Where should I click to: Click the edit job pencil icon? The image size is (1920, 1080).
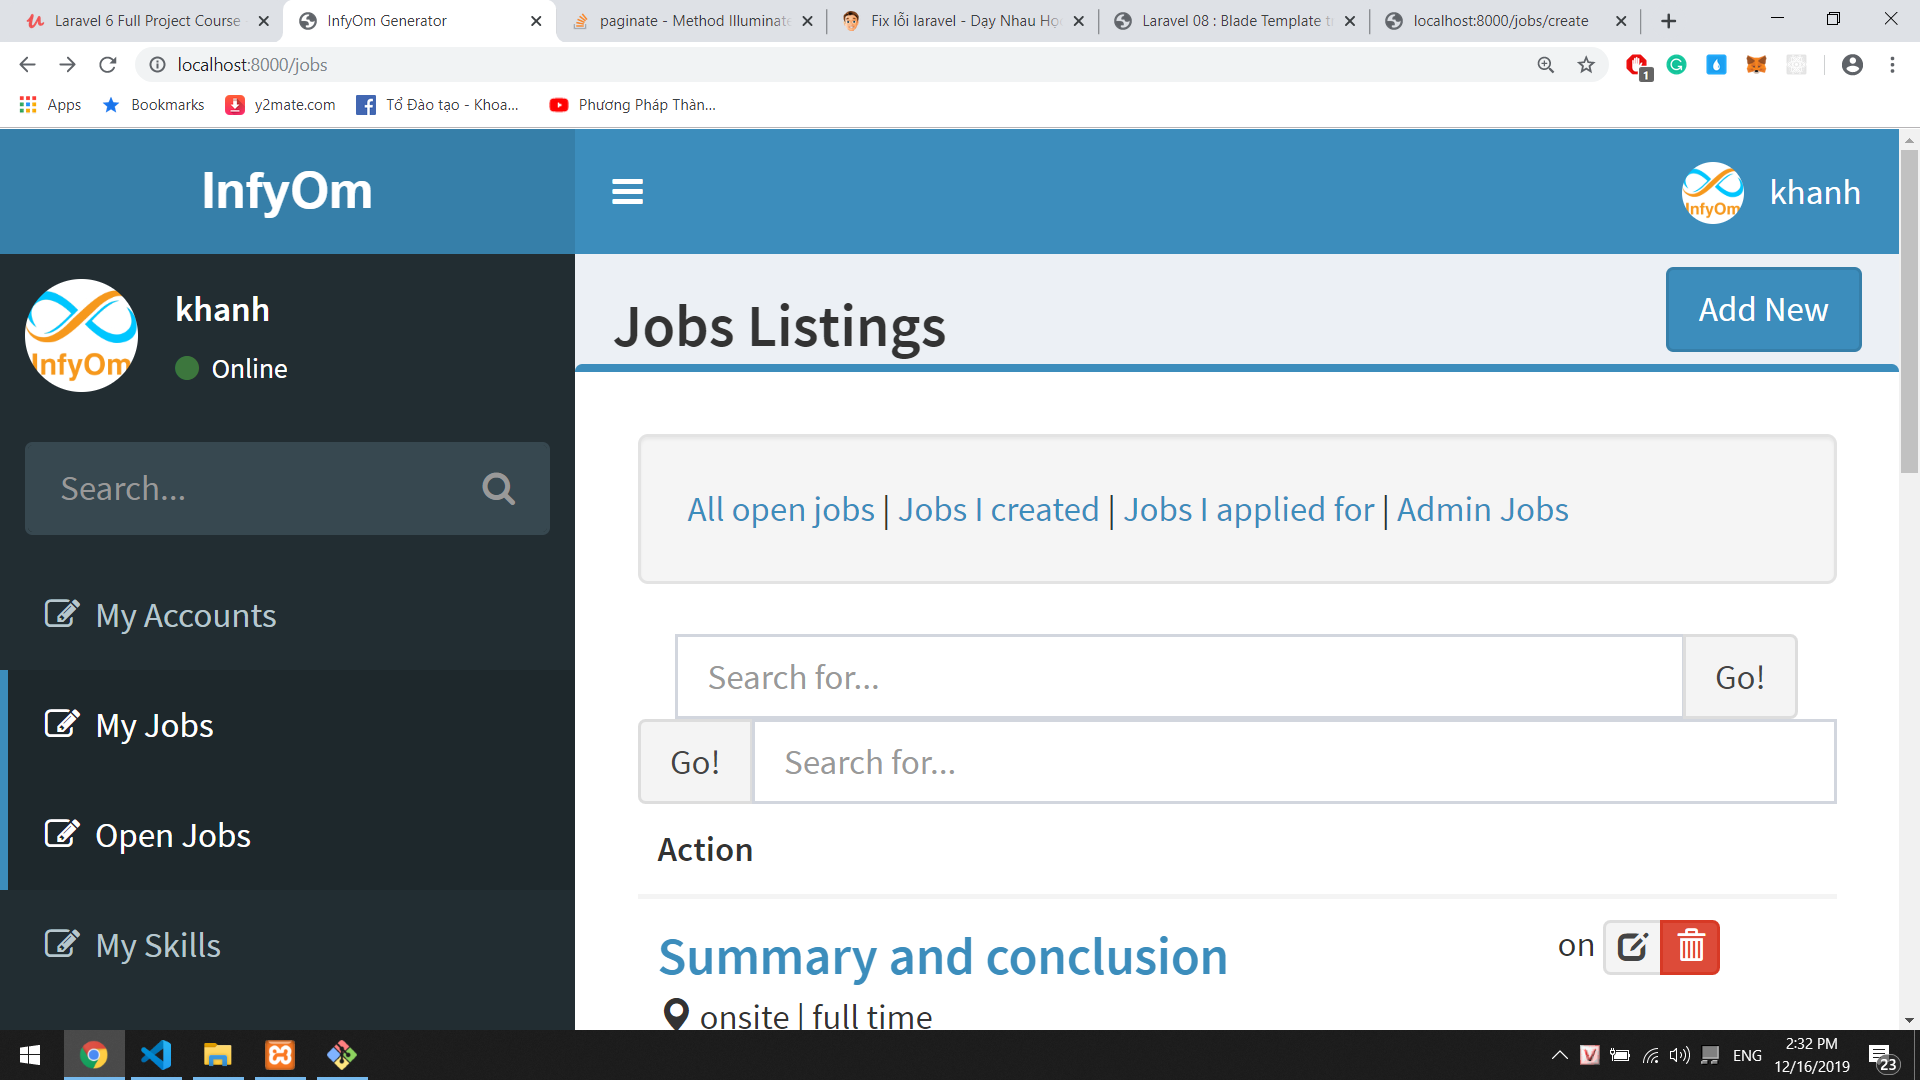pyautogui.click(x=1632, y=946)
